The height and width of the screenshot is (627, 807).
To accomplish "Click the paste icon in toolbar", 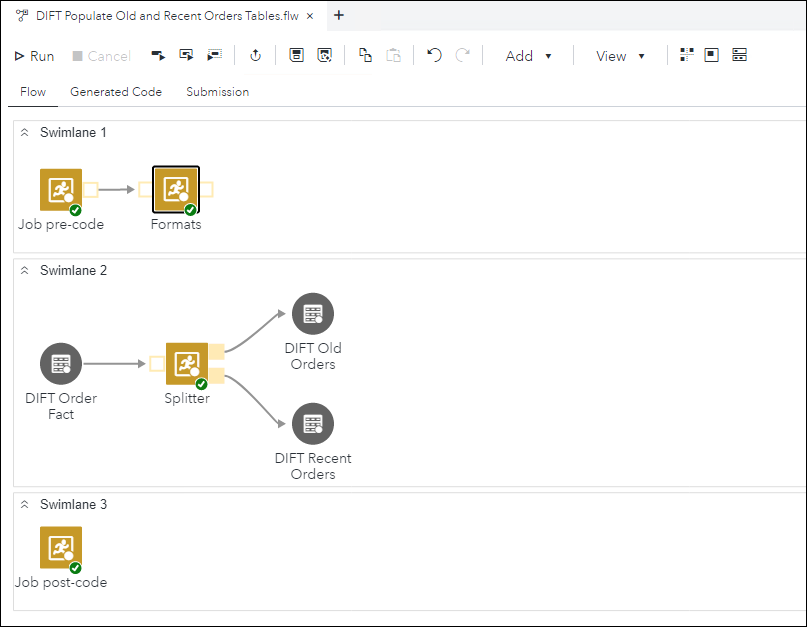I will coord(394,55).
